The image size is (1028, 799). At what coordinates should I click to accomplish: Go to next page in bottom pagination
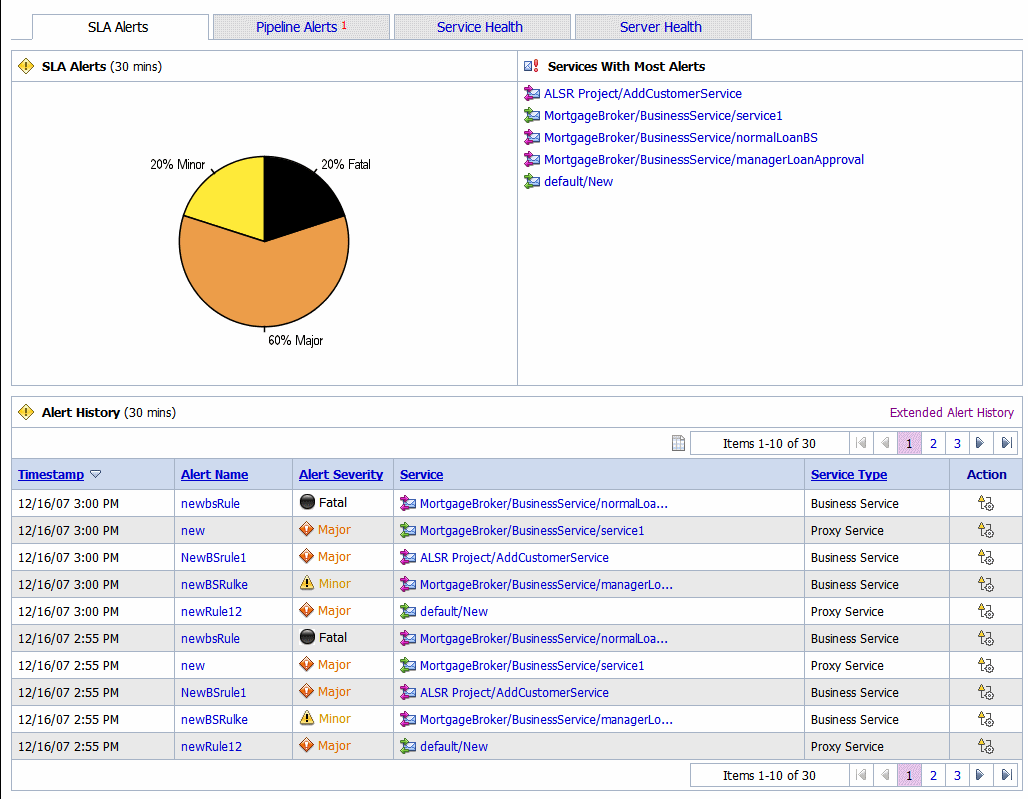[980, 775]
